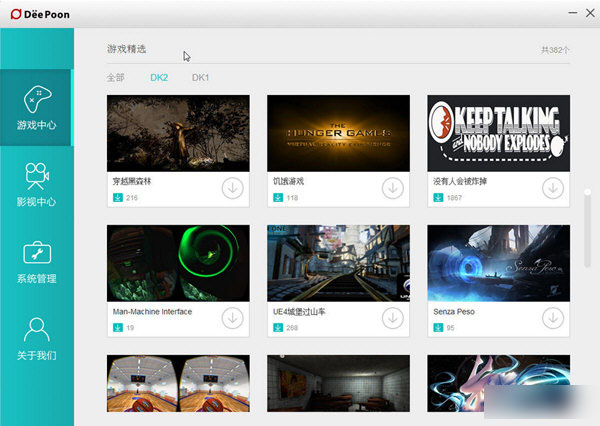Click the 穿越黑森林 title text
The width and height of the screenshot is (600, 426).
click(132, 181)
